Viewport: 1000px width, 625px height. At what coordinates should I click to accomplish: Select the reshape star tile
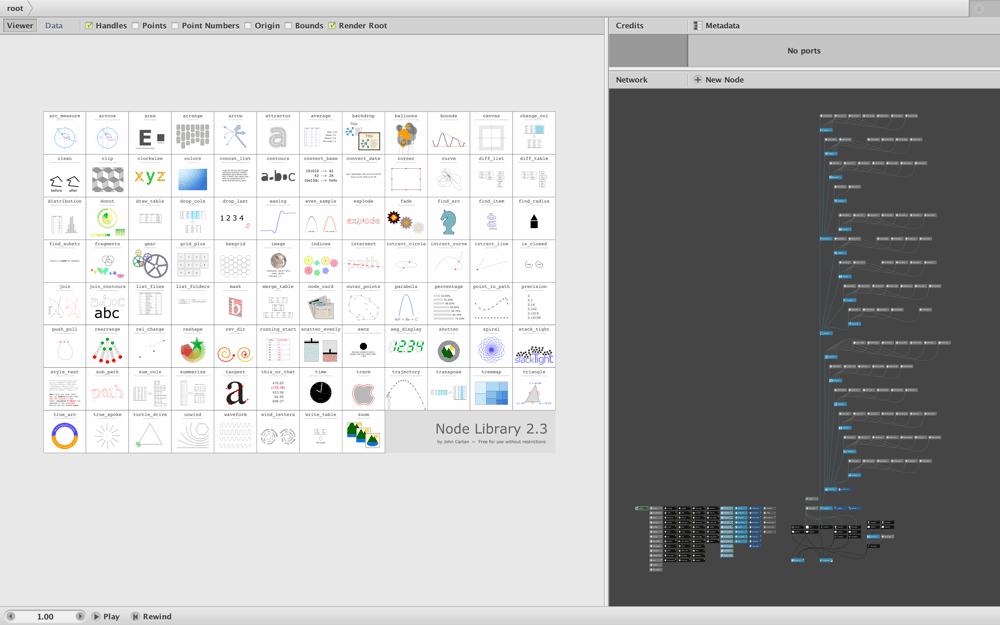point(193,346)
